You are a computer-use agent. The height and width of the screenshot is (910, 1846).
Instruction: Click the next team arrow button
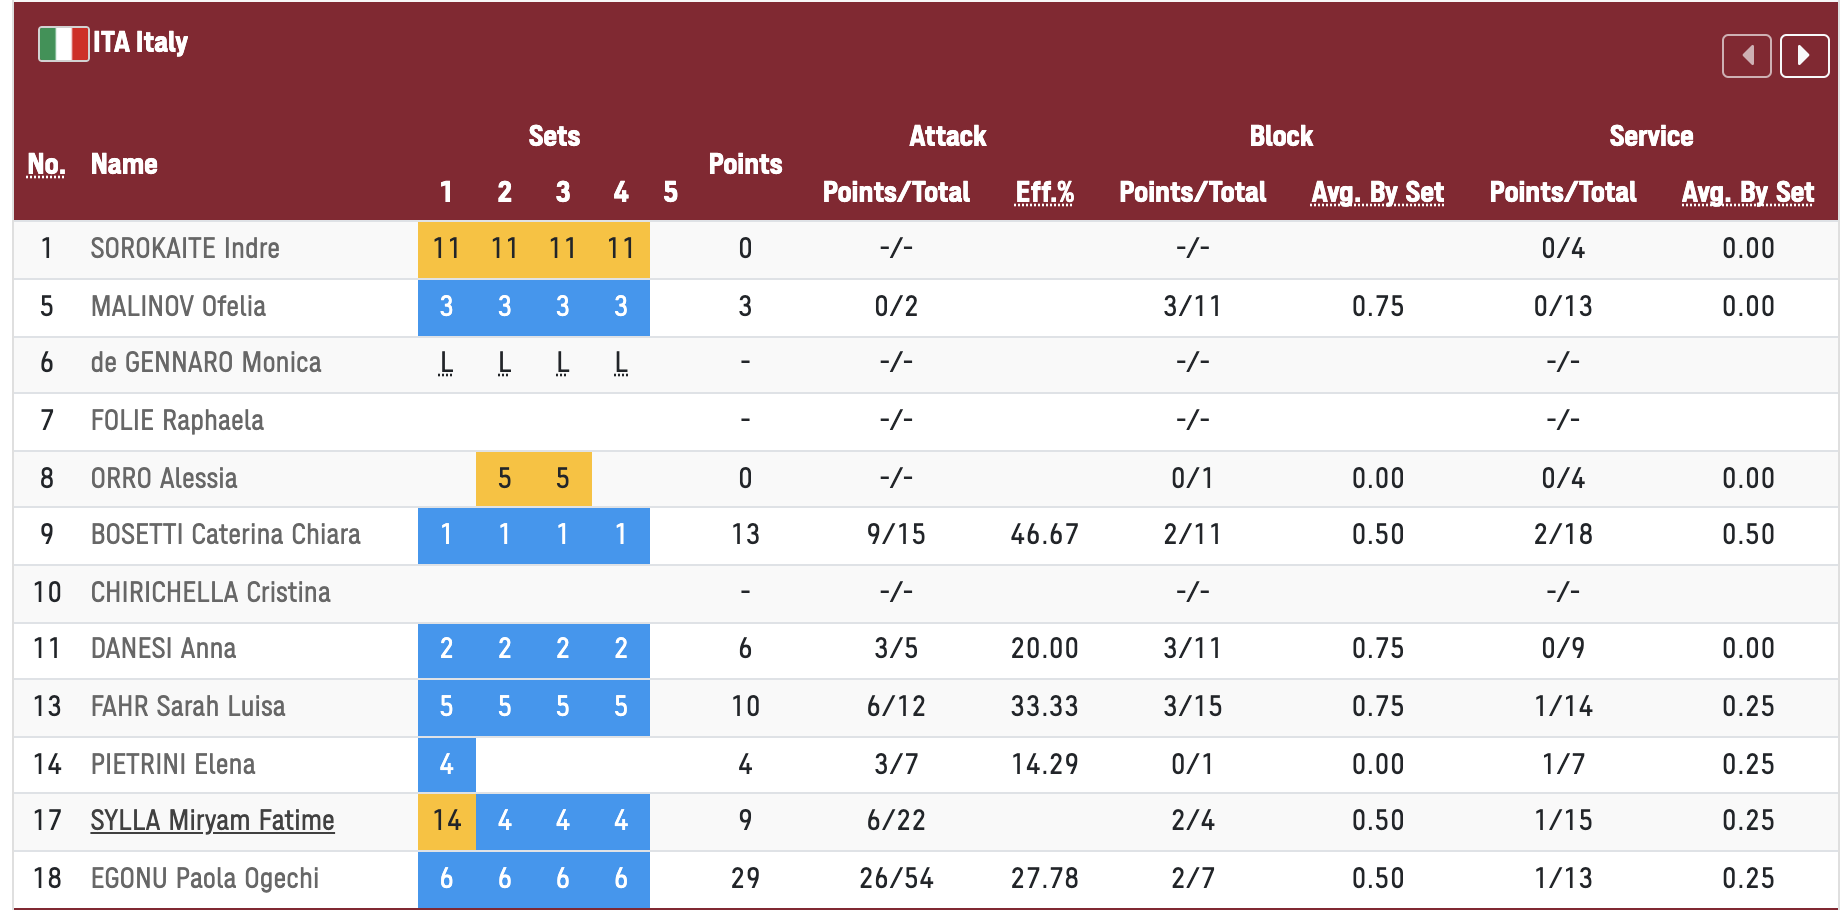click(1804, 55)
